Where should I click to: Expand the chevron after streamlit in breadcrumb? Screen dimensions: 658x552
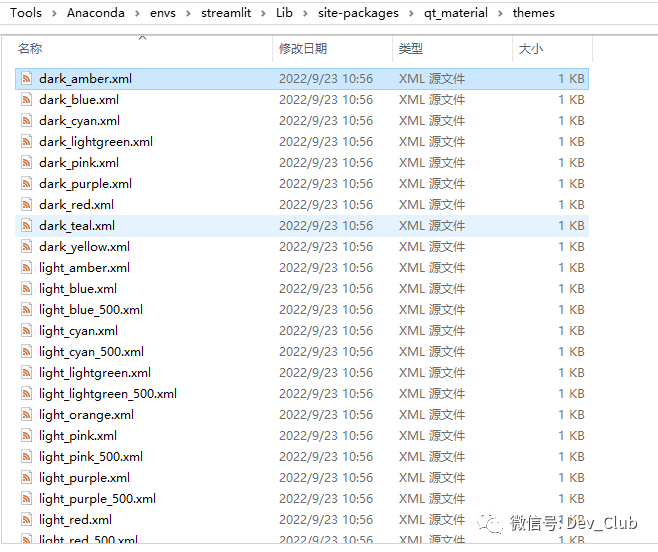pos(263,13)
